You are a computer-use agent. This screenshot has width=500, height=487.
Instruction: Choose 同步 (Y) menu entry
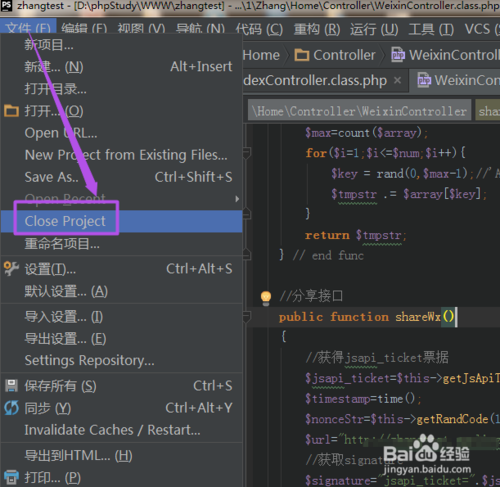click(x=121, y=408)
